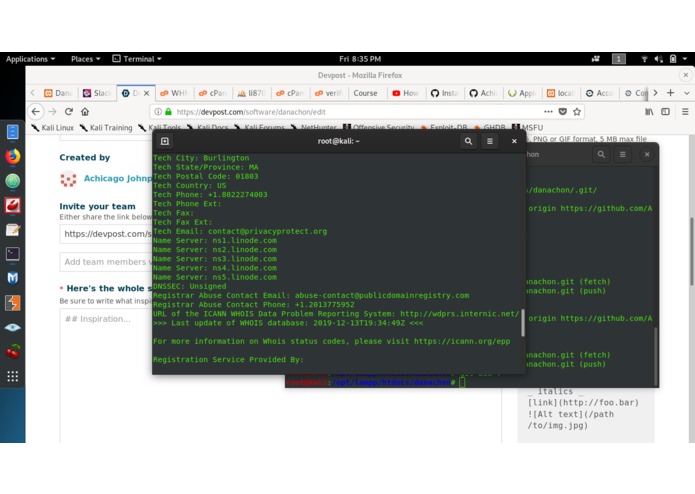Click the http://wdprs.internic.net/ URL in terminal

460,314
